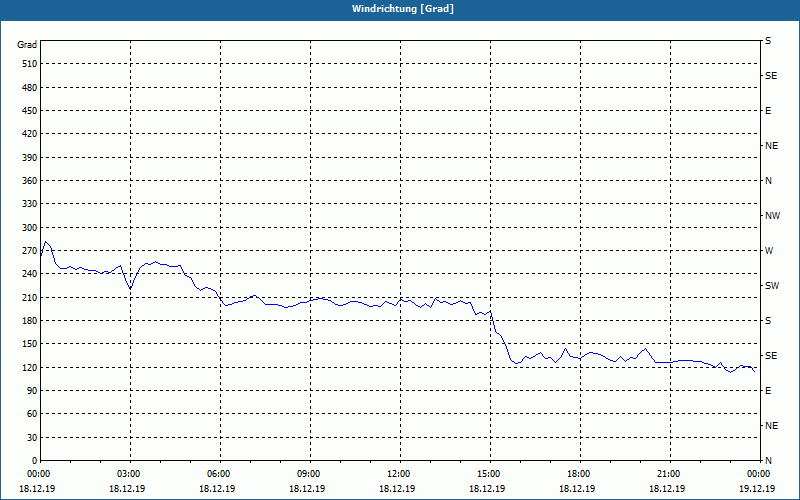This screenshot has height=500, width=800.
Task: Select the y-axis value '450'
Action: [30, 111]
